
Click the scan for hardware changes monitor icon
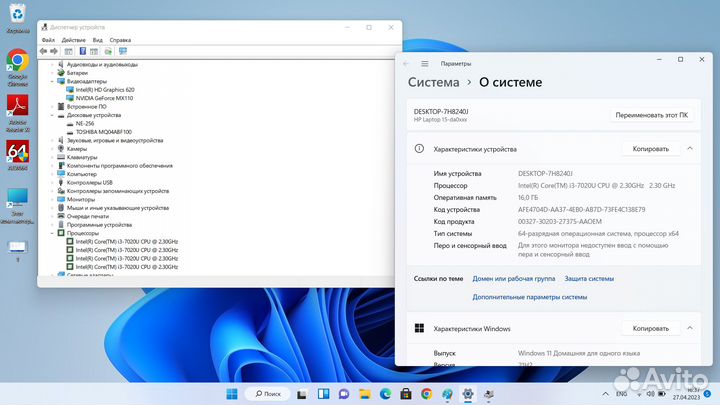[123, 51]
